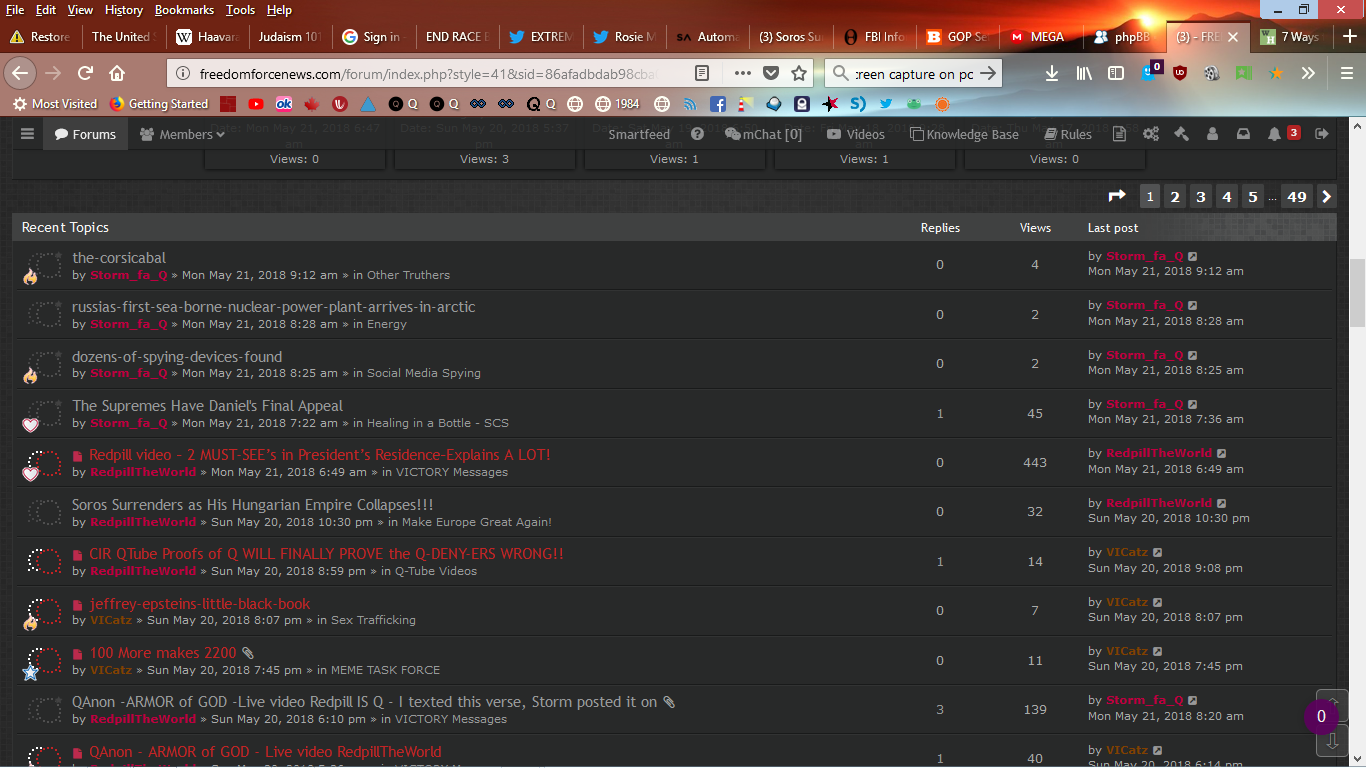Open the Bookmarks menu
The width and height of the screenshot is (1366, 768).
tap(184, 10)
